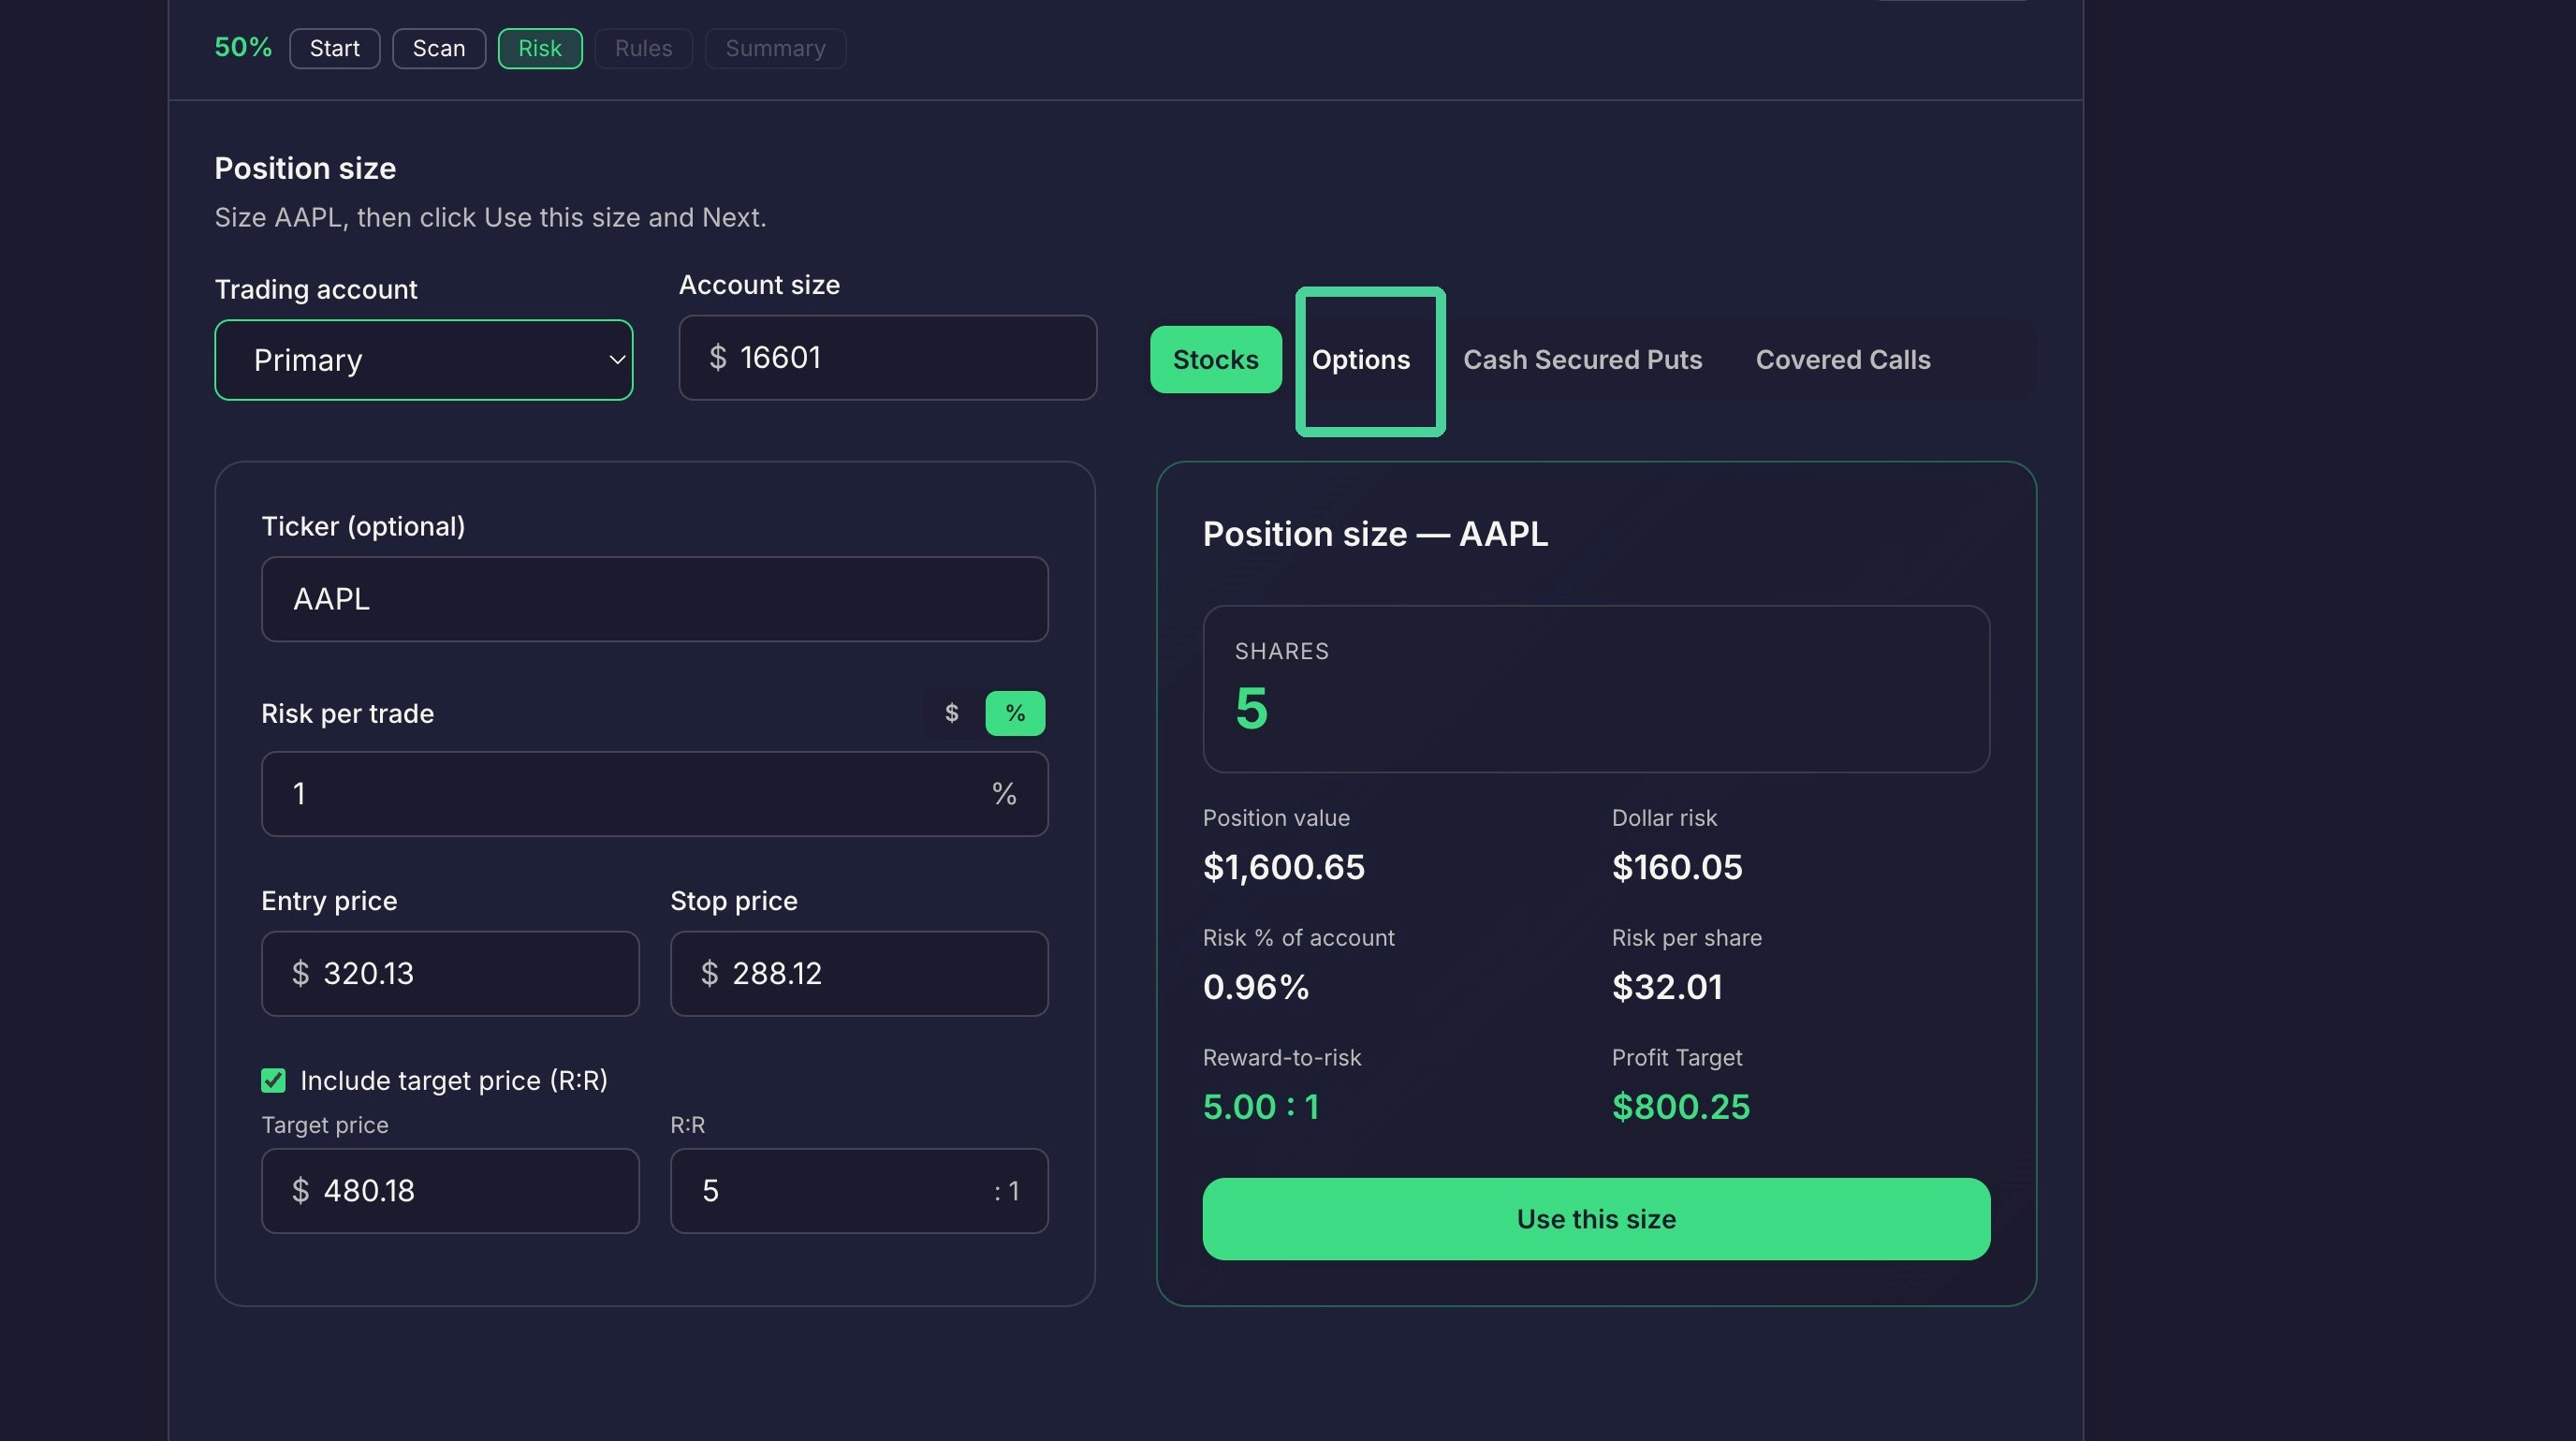
Task: Click the Entry price field
Action: pyautogui.click(x=450, y=974)
